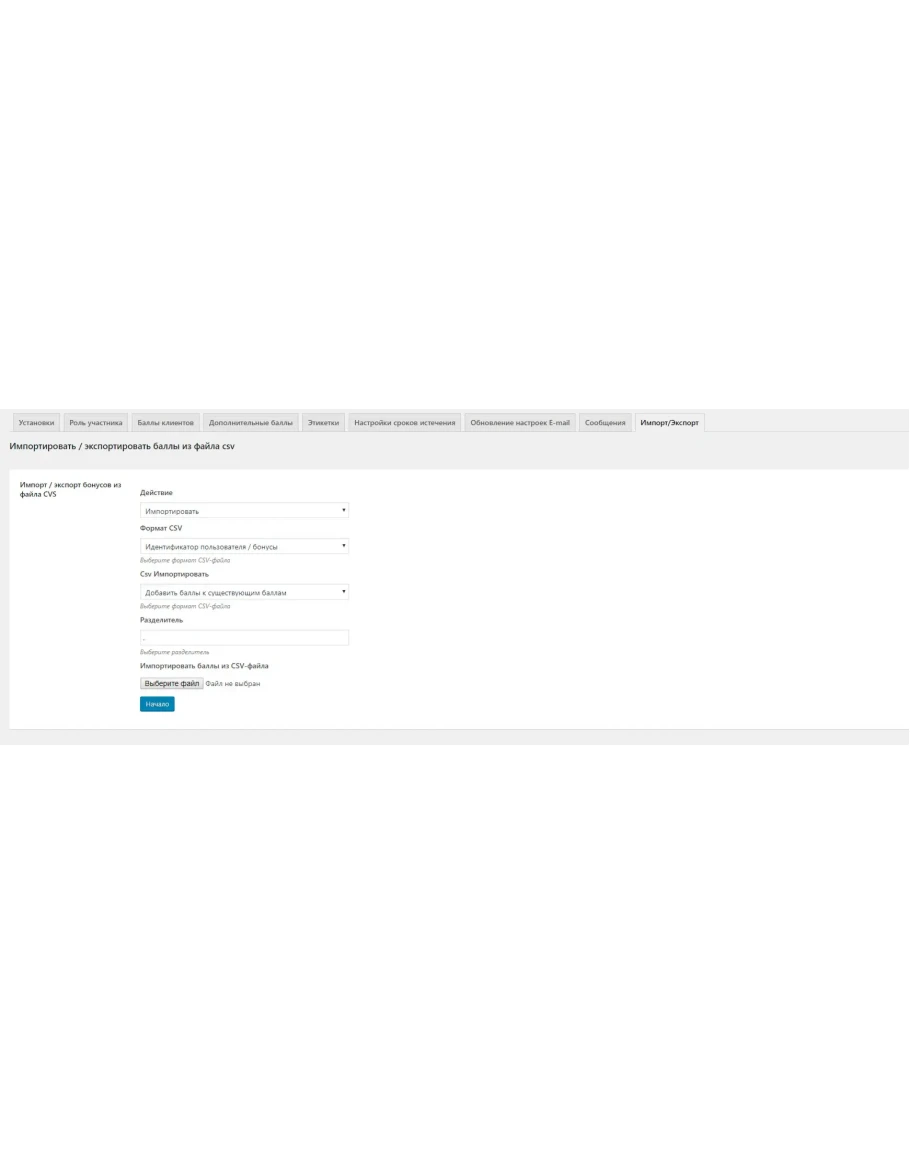Select the Импорт/Экспорт tab
This screenshot has height=1155, width=910.
coord(670,423)
